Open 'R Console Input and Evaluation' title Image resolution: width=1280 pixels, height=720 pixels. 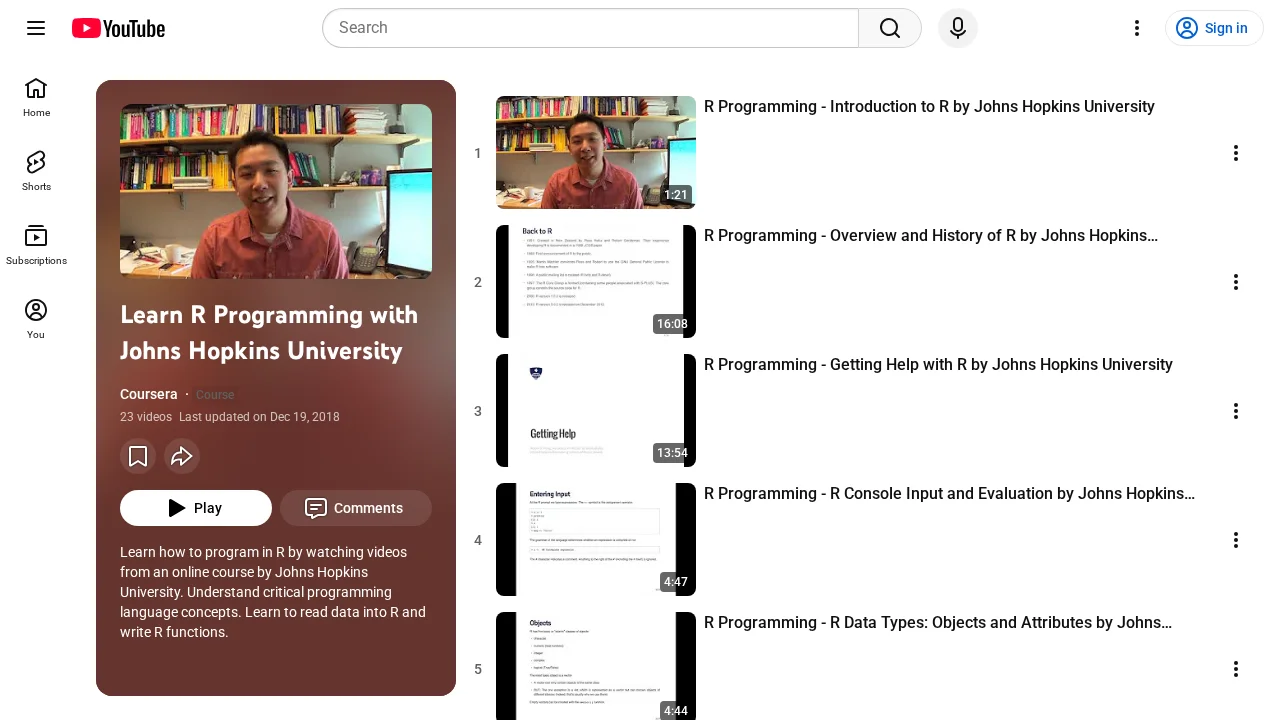(949, 494)
